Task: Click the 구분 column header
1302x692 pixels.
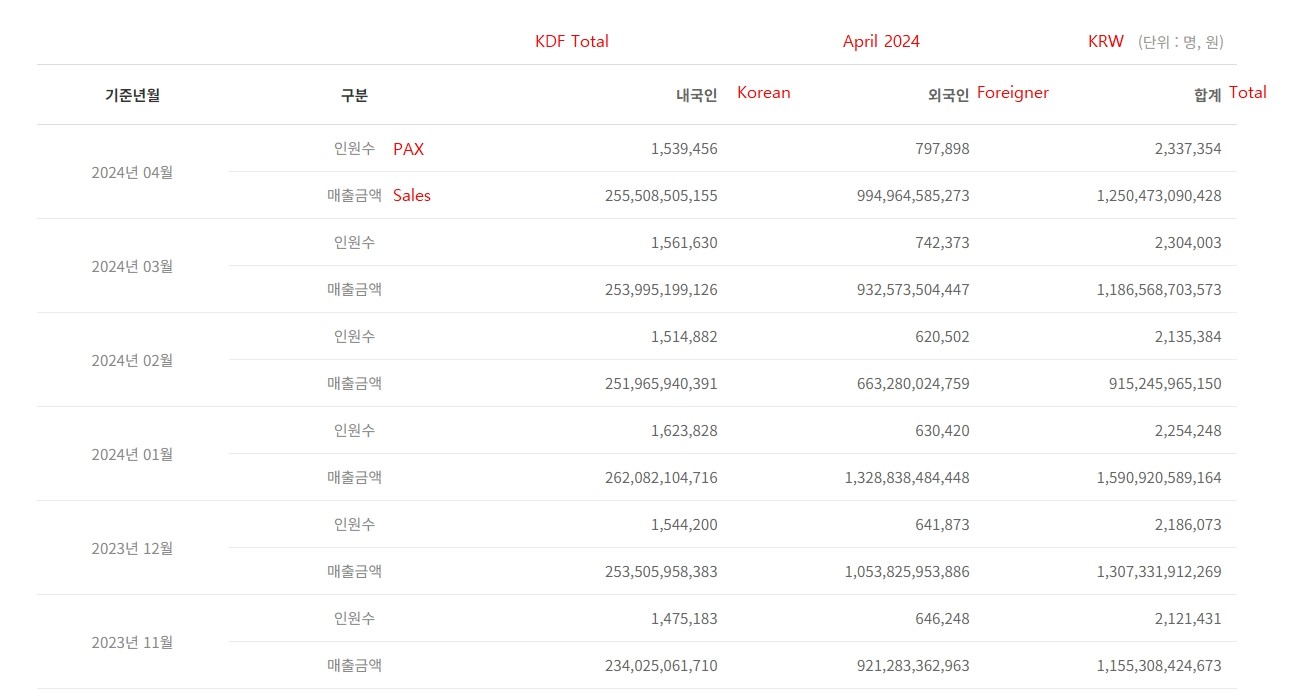Action: click(x=354, y=96)
